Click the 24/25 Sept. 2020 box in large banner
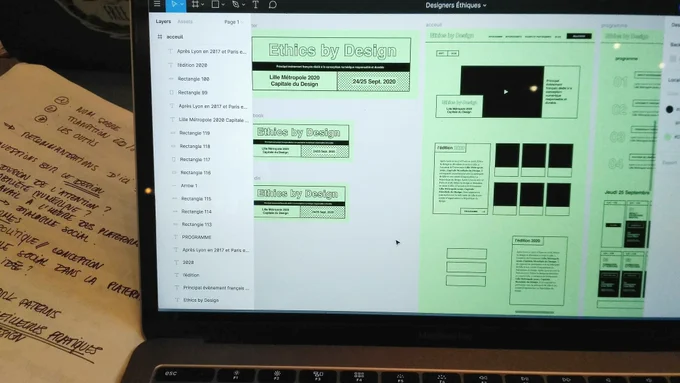This screenshot has height=383, width=680. point(374,81)
